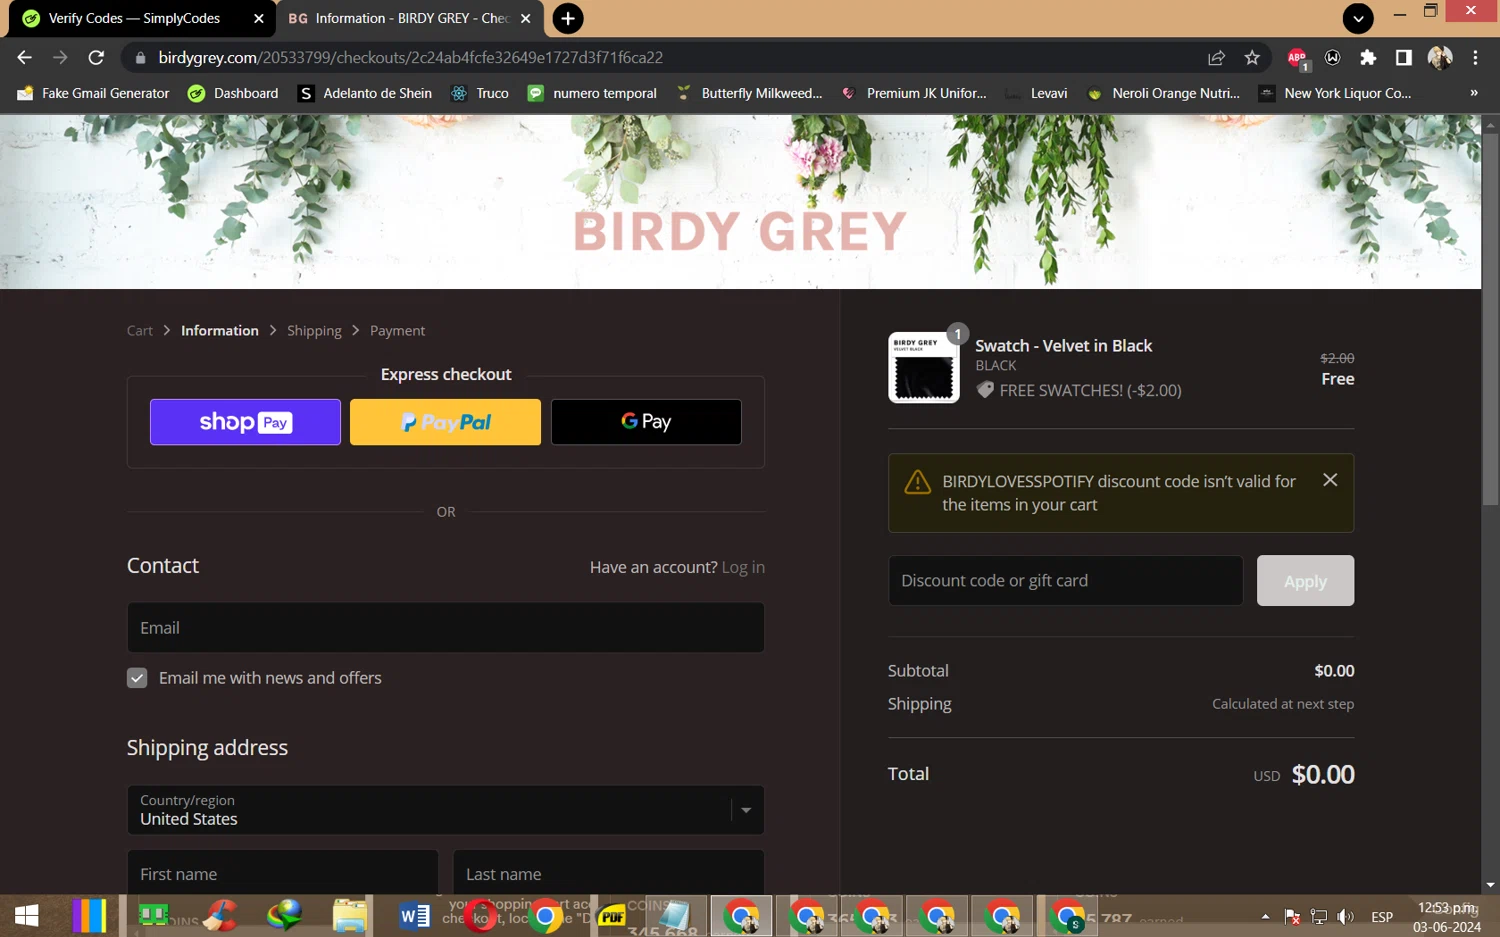Image resolution: width=1500 pixels, height=937 pixels.
Task: Pay with Google Pay express checkout
Action: pos(646,422)
